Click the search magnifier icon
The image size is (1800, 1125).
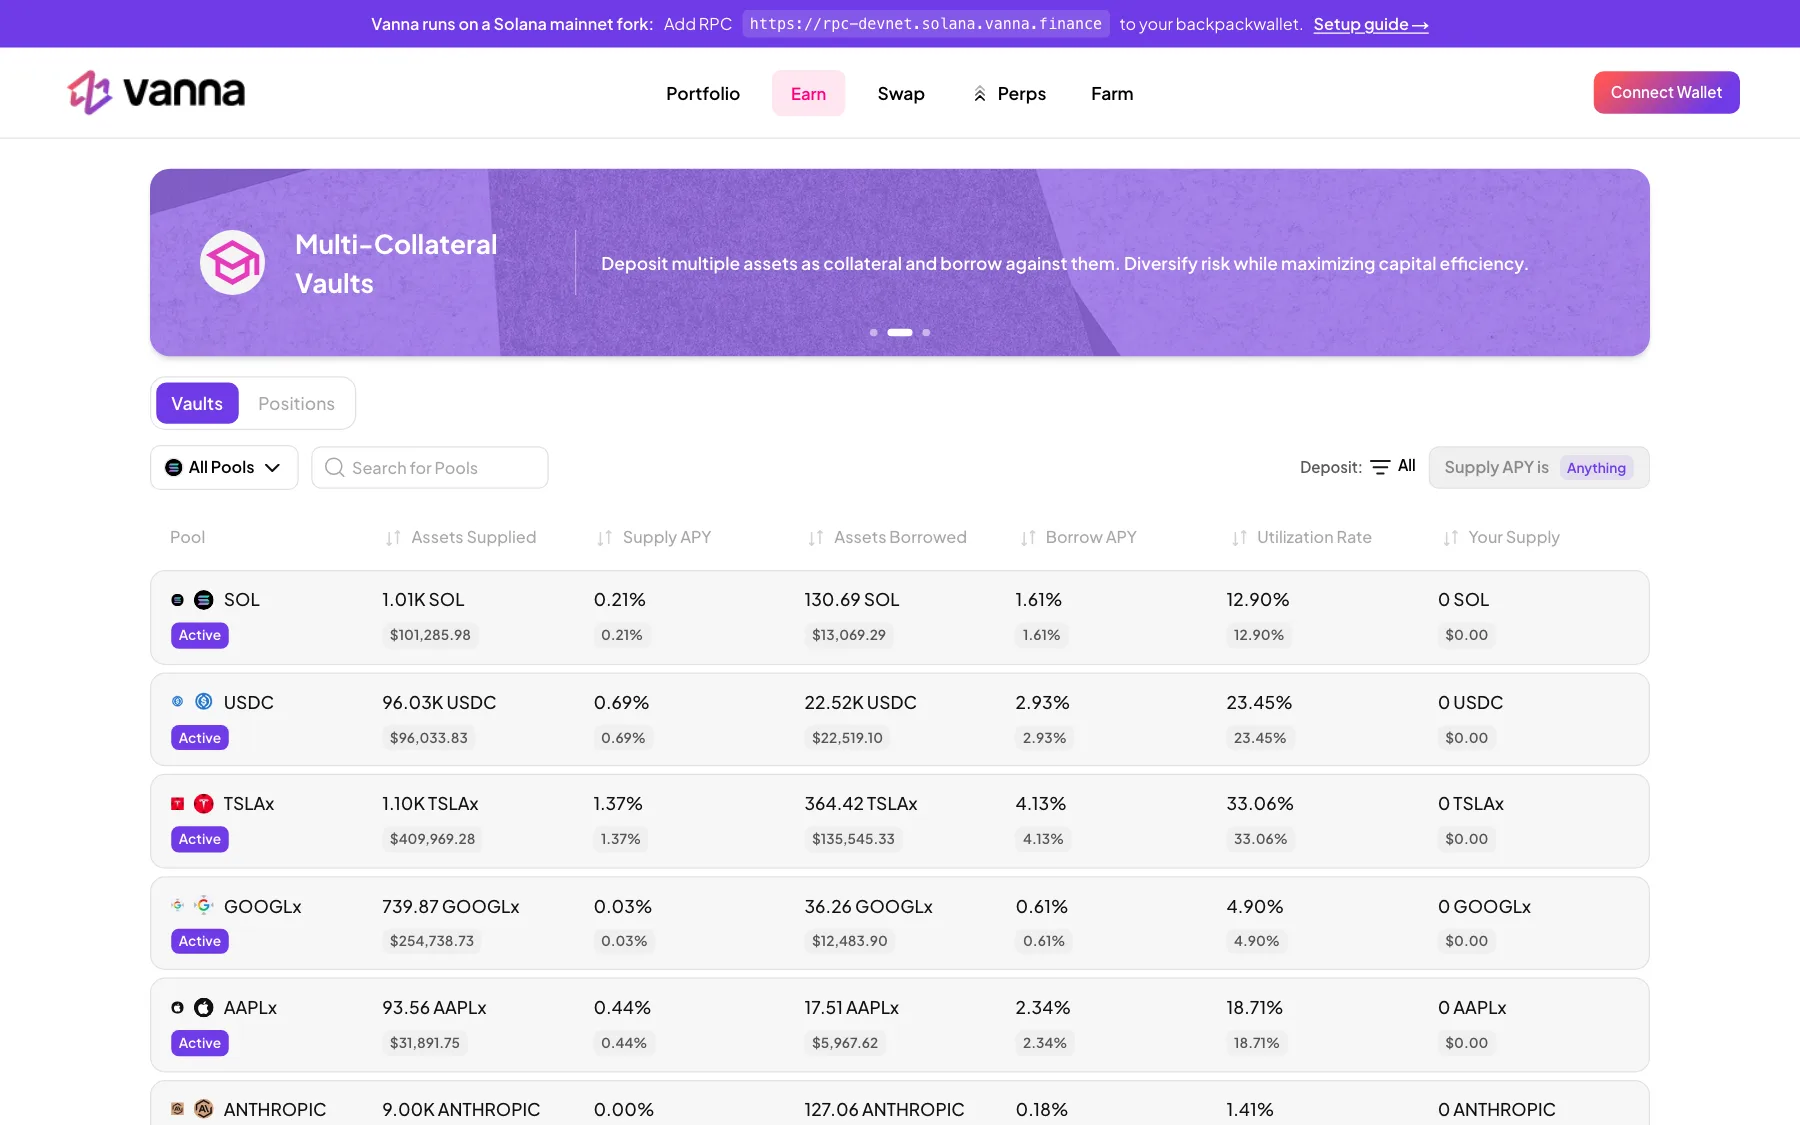(x=335, y=468)
